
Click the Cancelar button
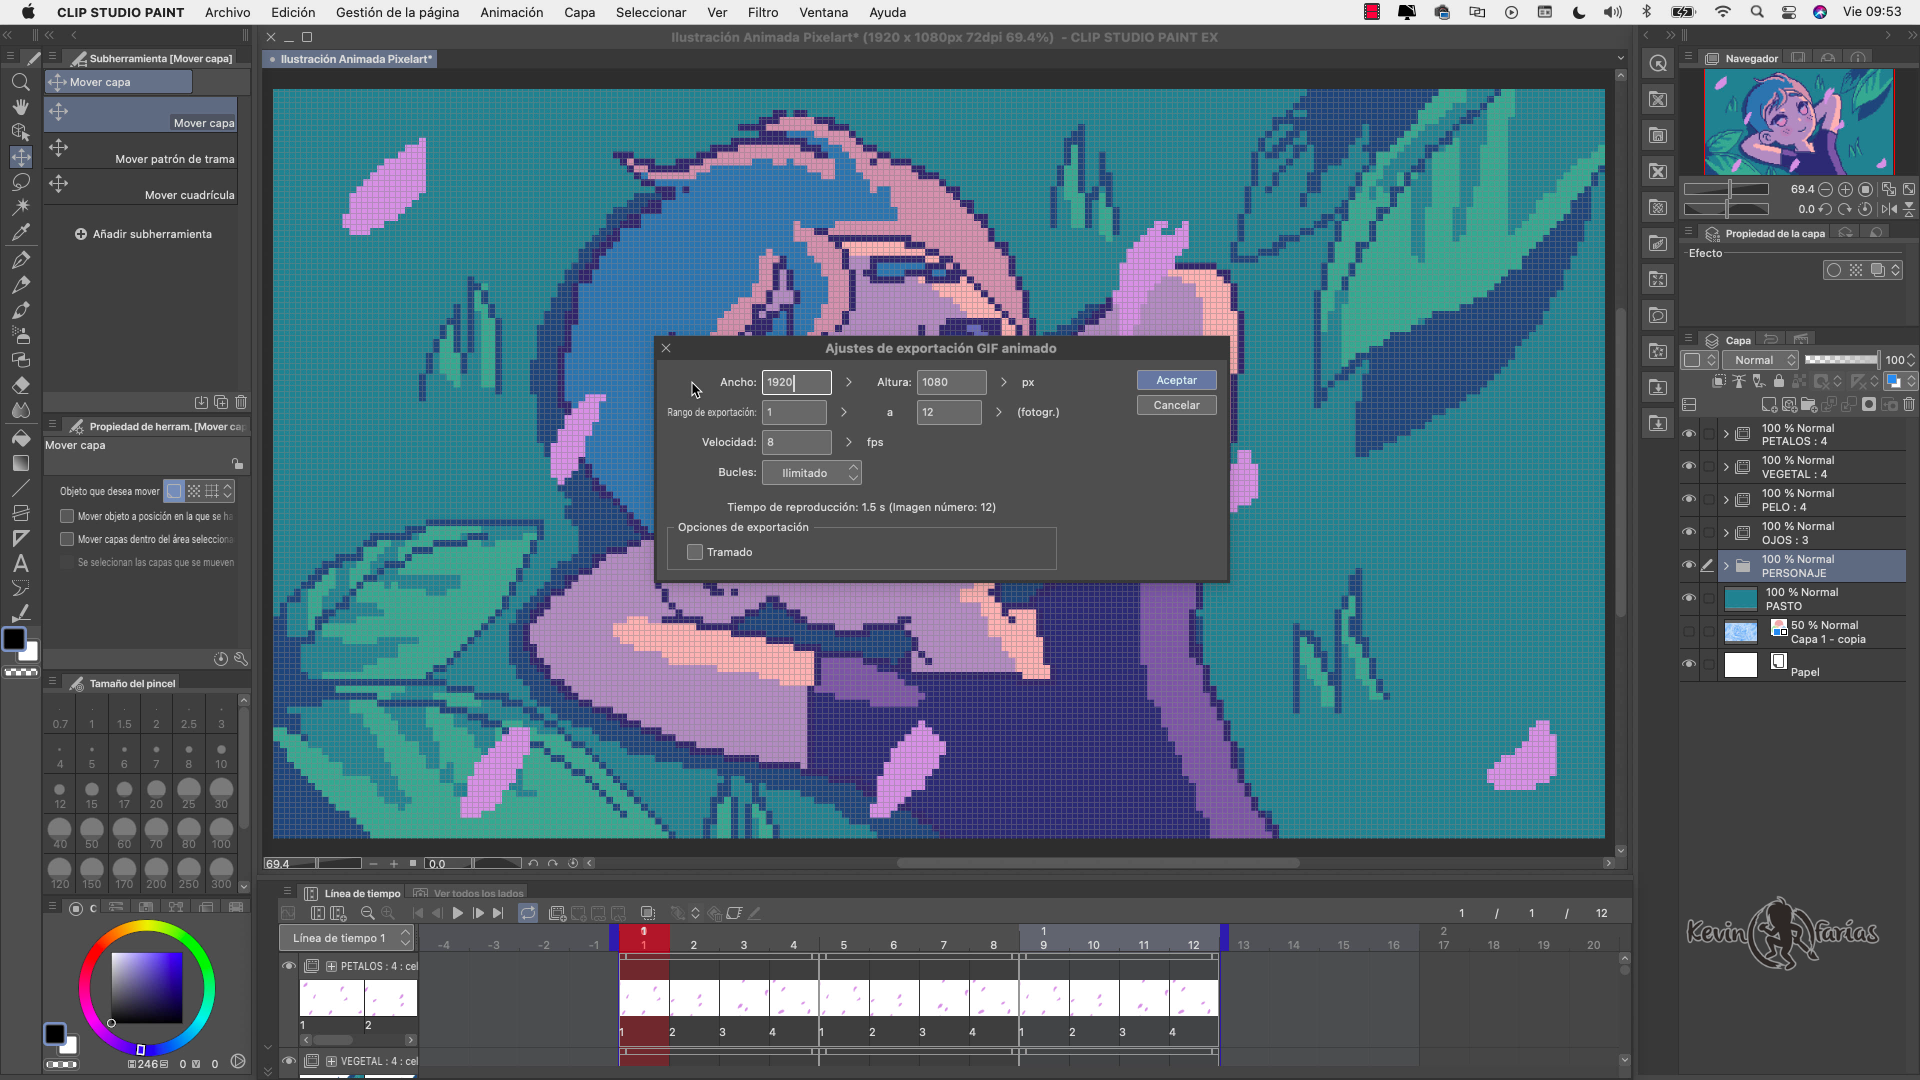1176,405
